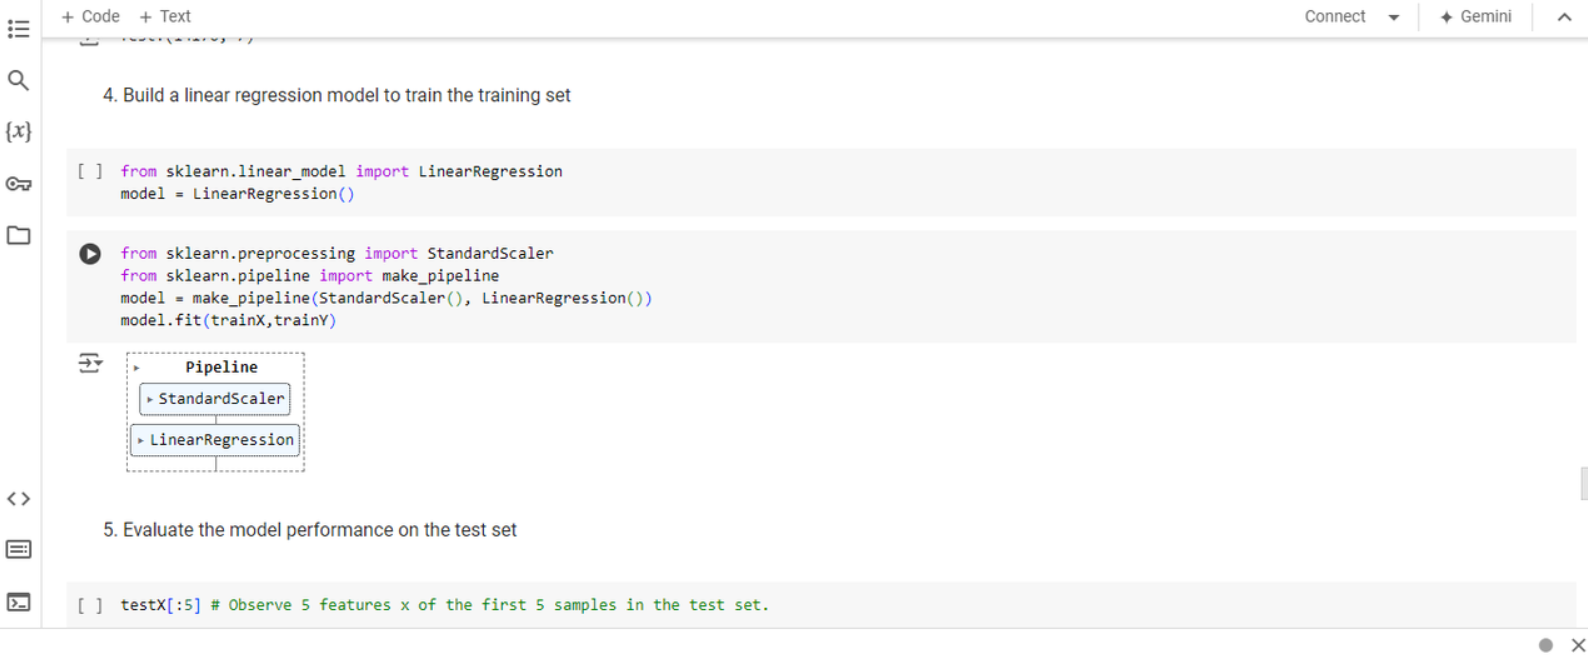Open the variables inspector {x}
Viewport: 1588px width, 655px height.
tap(18, 131)
